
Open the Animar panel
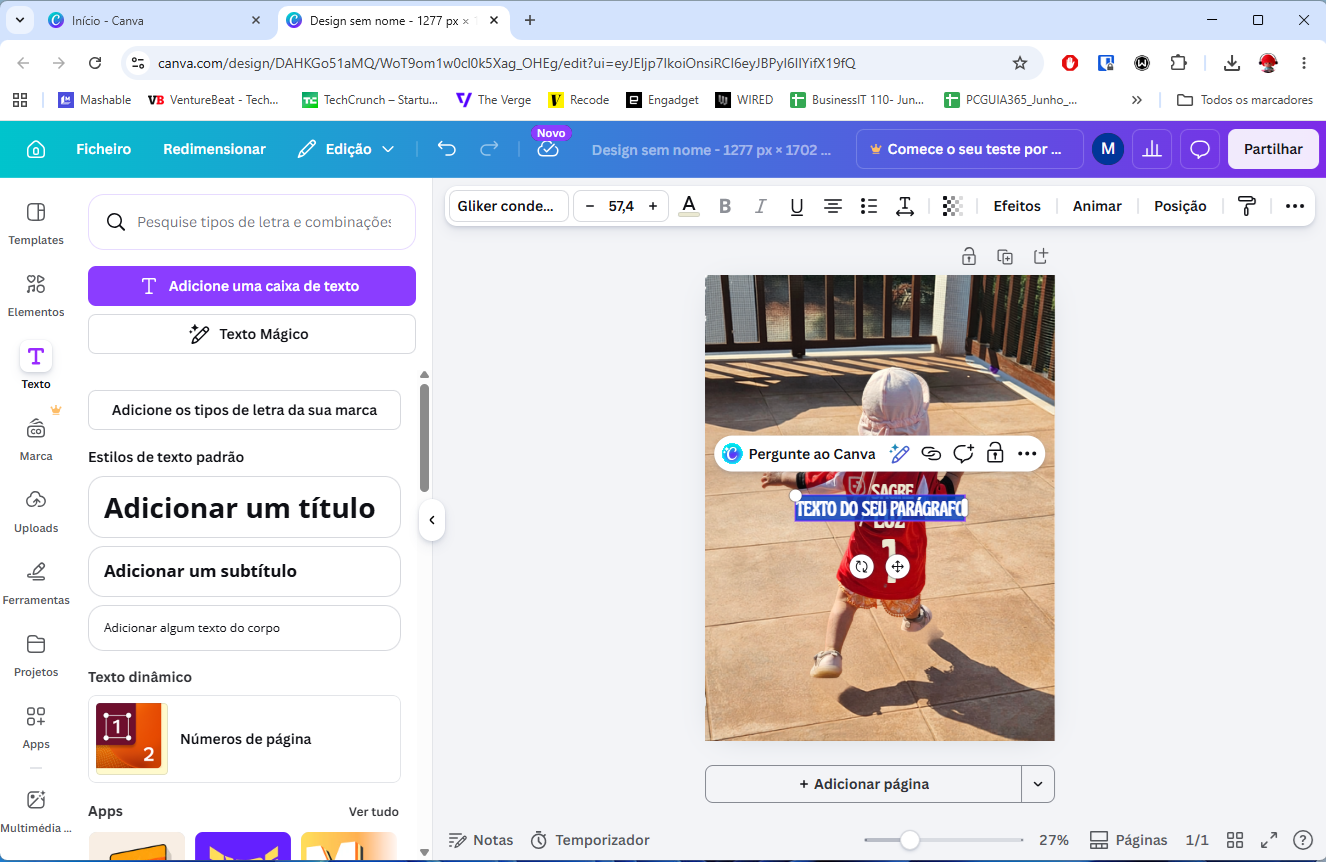(1097, 206)
